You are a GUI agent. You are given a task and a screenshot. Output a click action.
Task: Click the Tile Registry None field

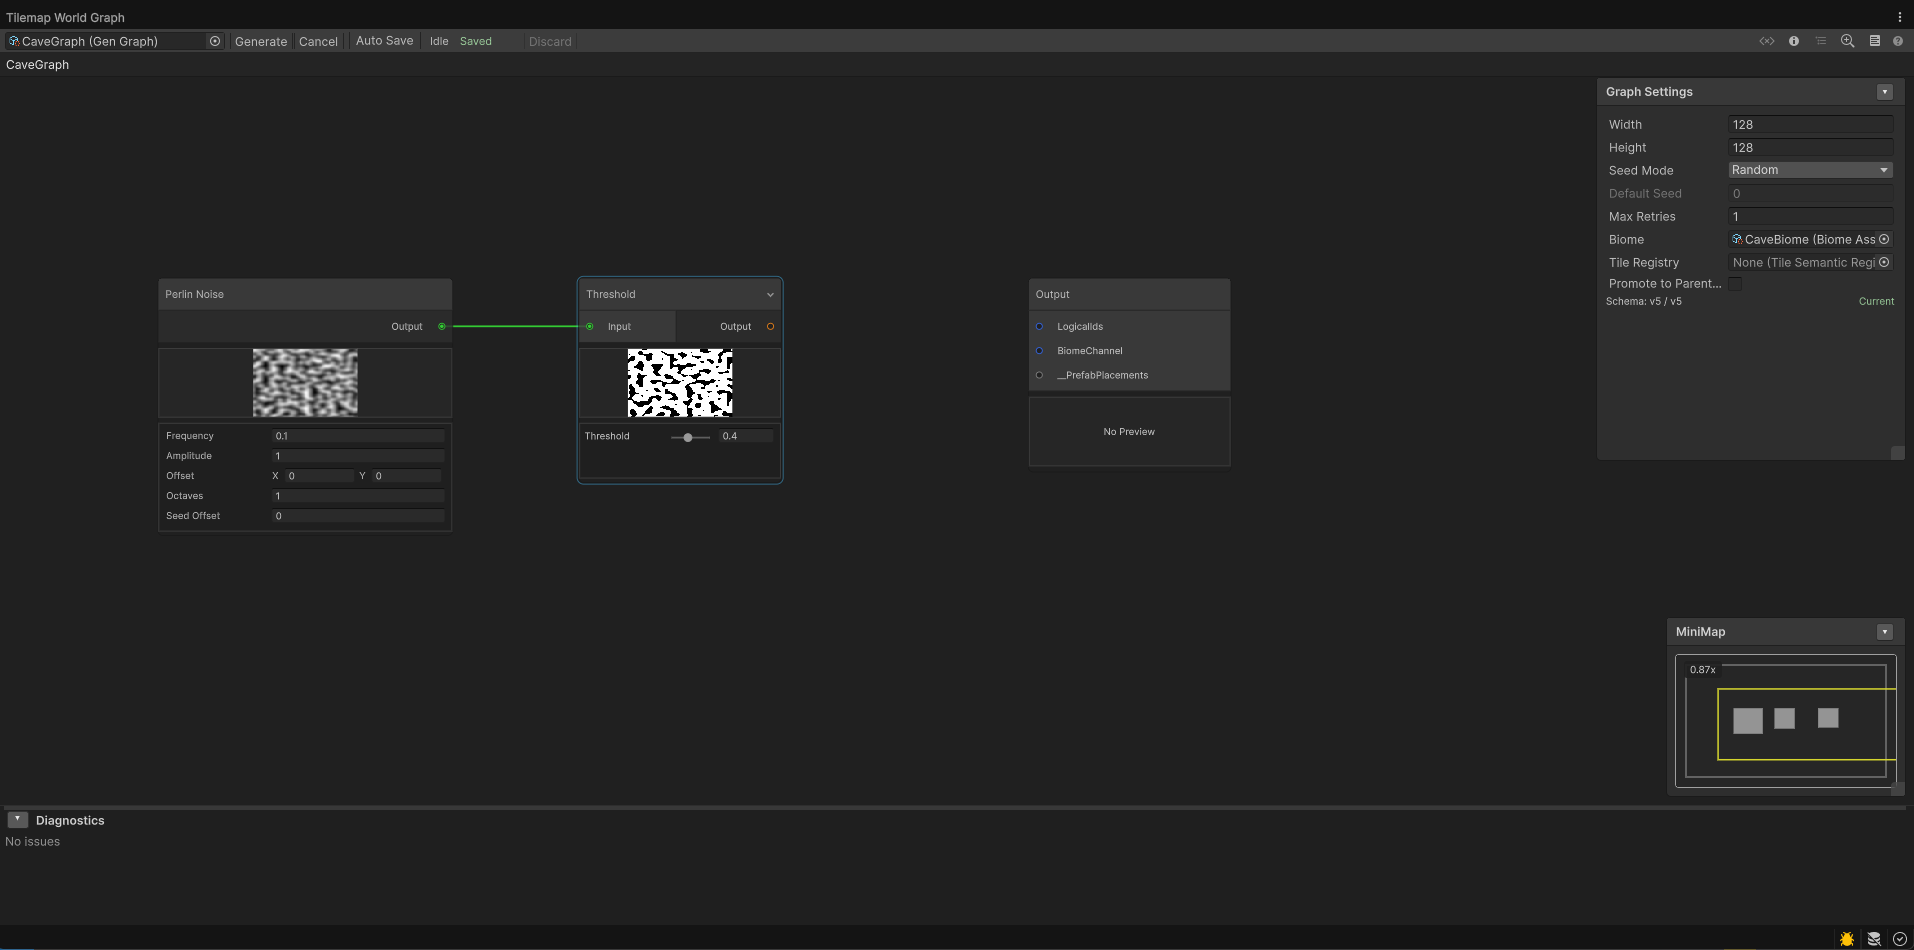(1810, 262)
